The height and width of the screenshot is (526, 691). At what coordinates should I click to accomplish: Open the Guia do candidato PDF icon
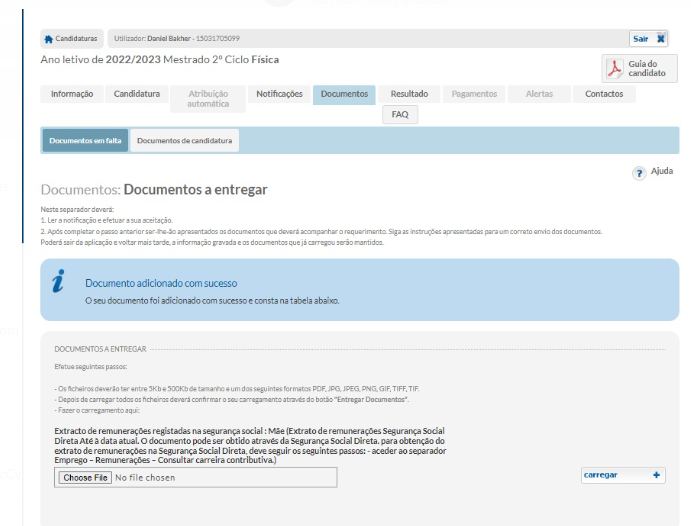[614, 68]
